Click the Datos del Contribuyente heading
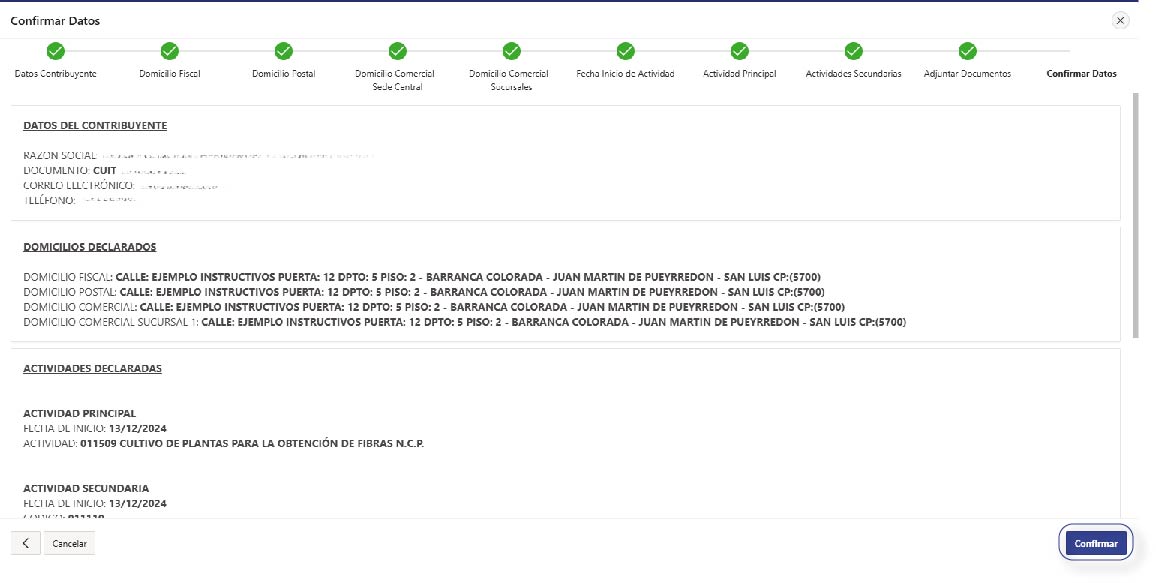 [95, 126]
